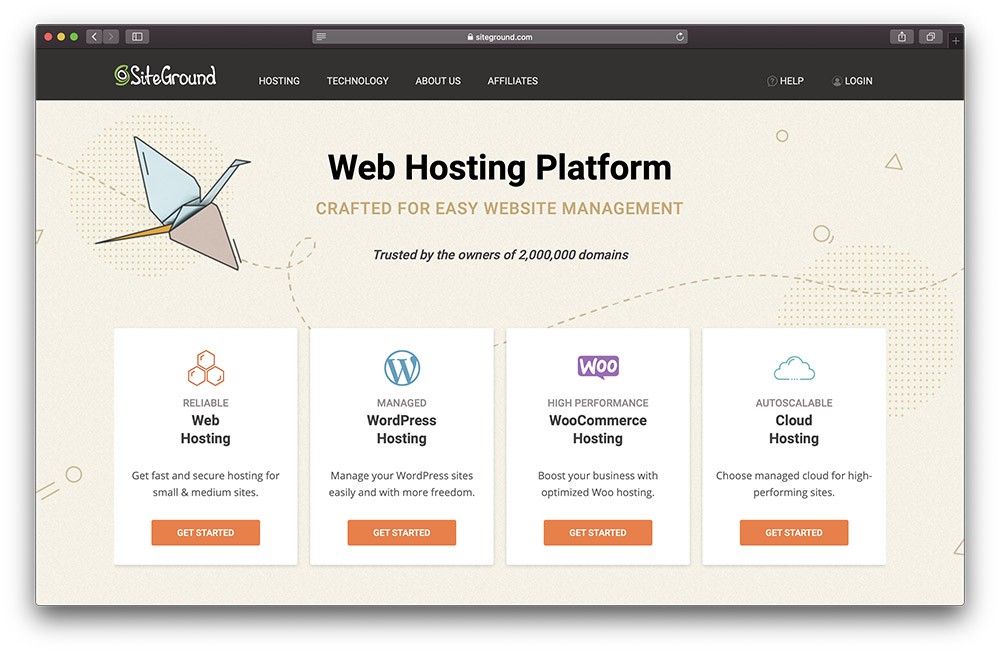Viewport: 1000px width, 653px height.
Task: Click the Cloud Hosting card title
Action: 794,429
